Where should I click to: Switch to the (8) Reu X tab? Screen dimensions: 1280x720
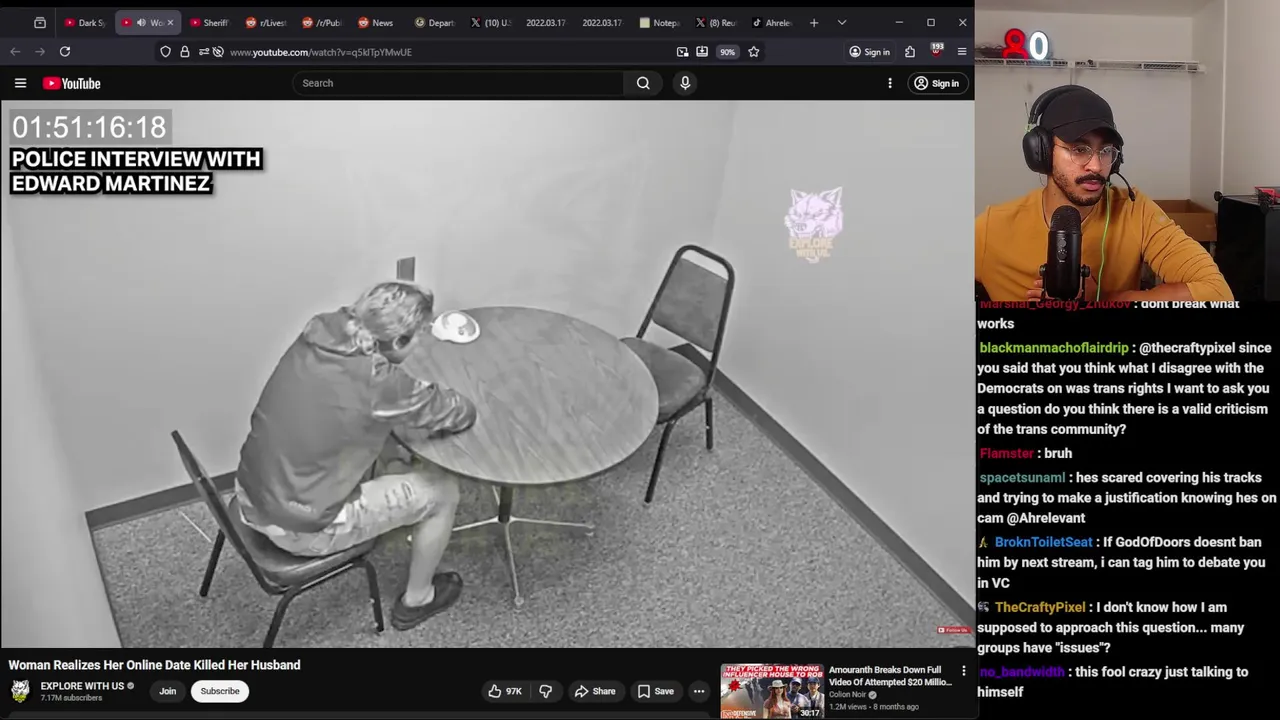(714, 22)
